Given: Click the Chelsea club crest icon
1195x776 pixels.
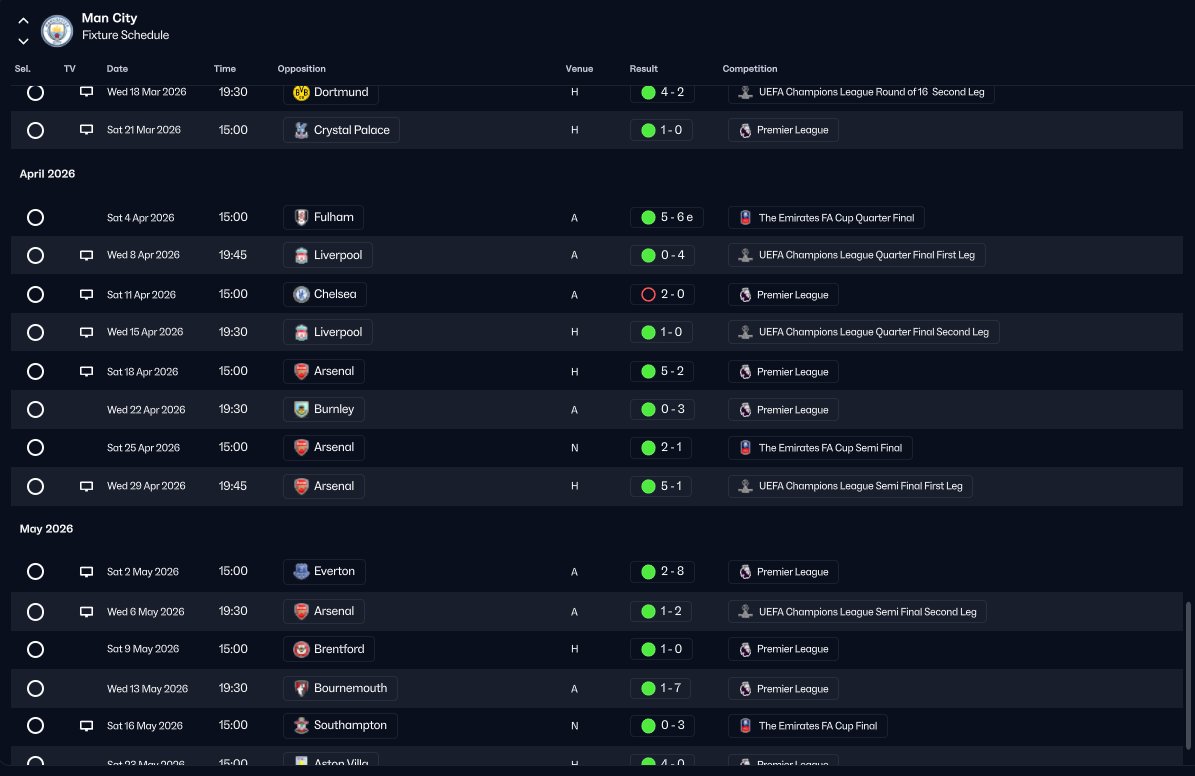Looking at the screenshot, I should click(301, 294).
